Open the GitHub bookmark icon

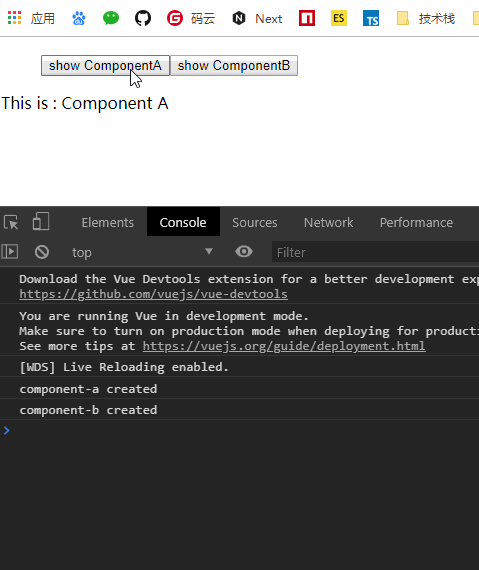click(x=143, y=18)
